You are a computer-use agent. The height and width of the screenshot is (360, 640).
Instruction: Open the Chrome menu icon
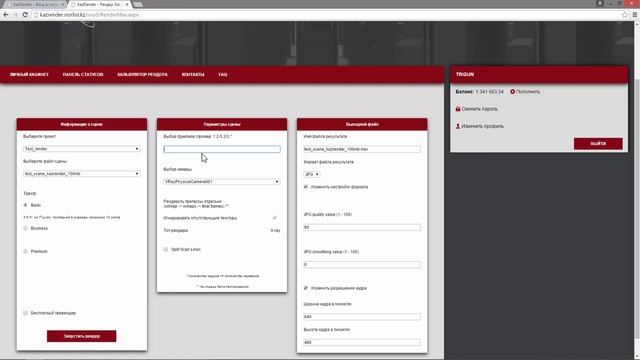pos(635,15)
